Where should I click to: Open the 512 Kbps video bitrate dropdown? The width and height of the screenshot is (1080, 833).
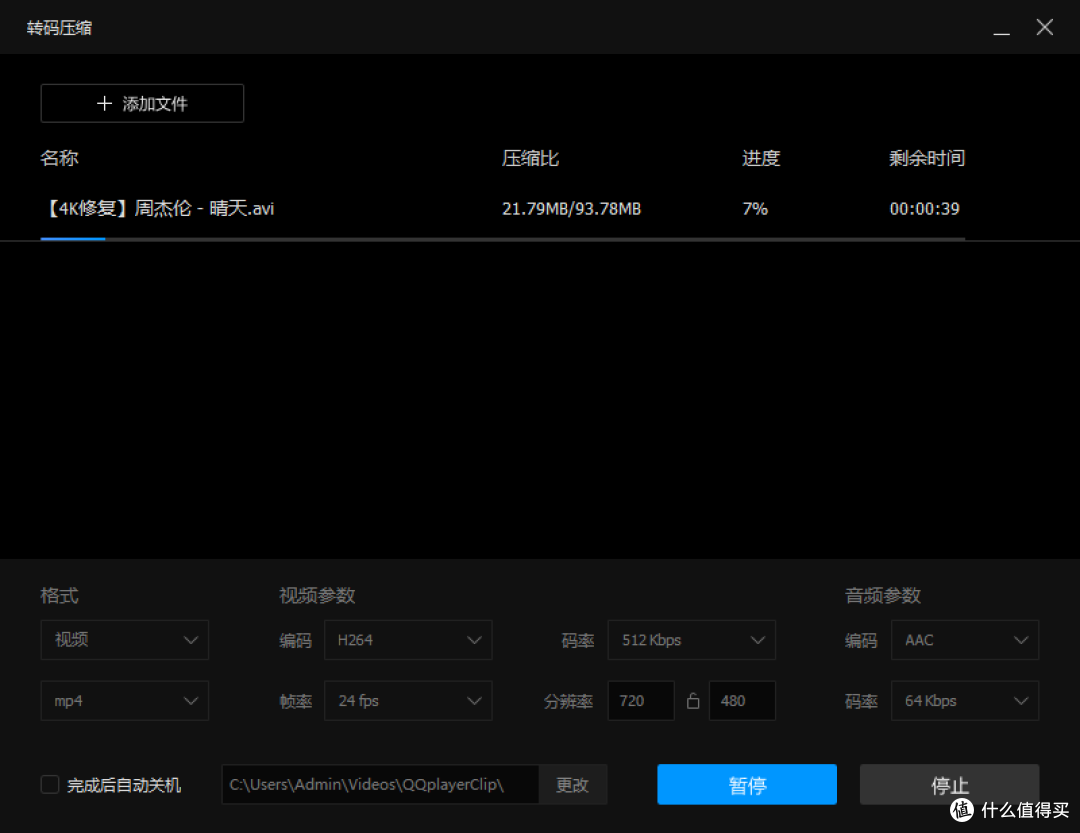click(692, 640)
